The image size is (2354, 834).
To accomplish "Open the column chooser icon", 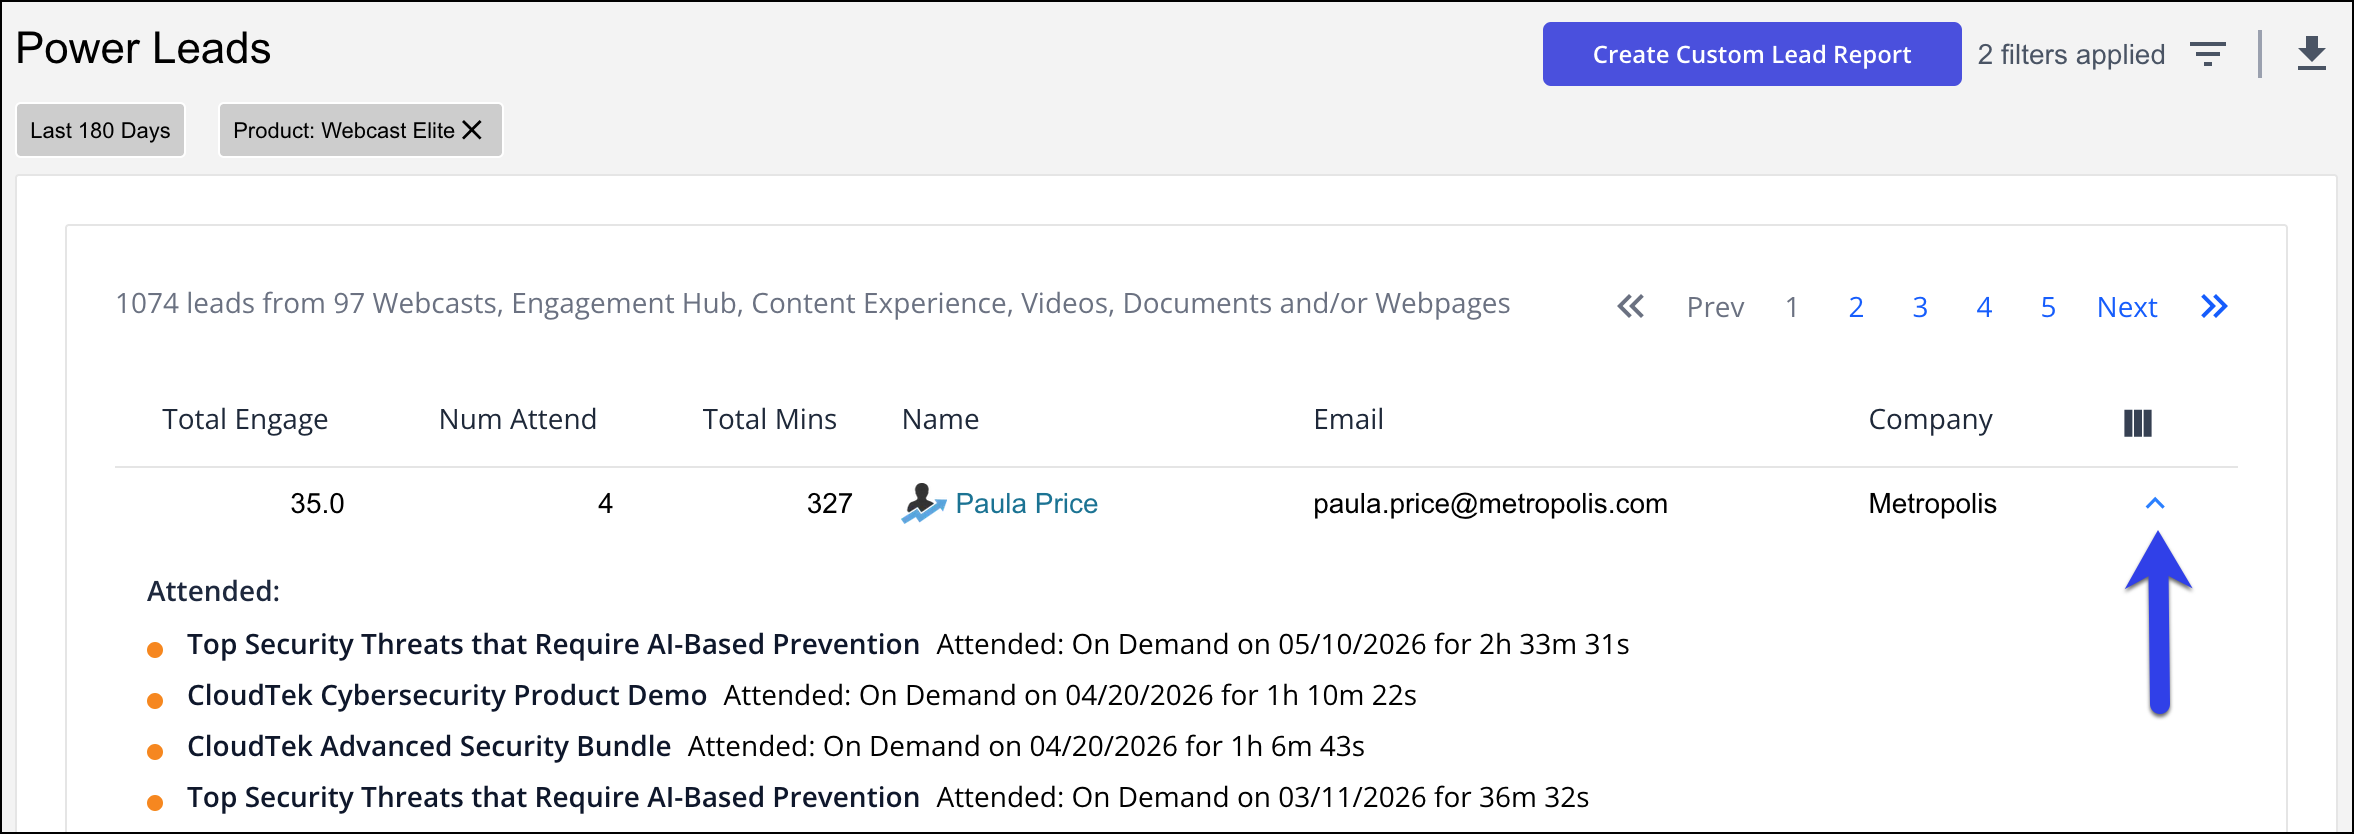I will pos(2137,423).
